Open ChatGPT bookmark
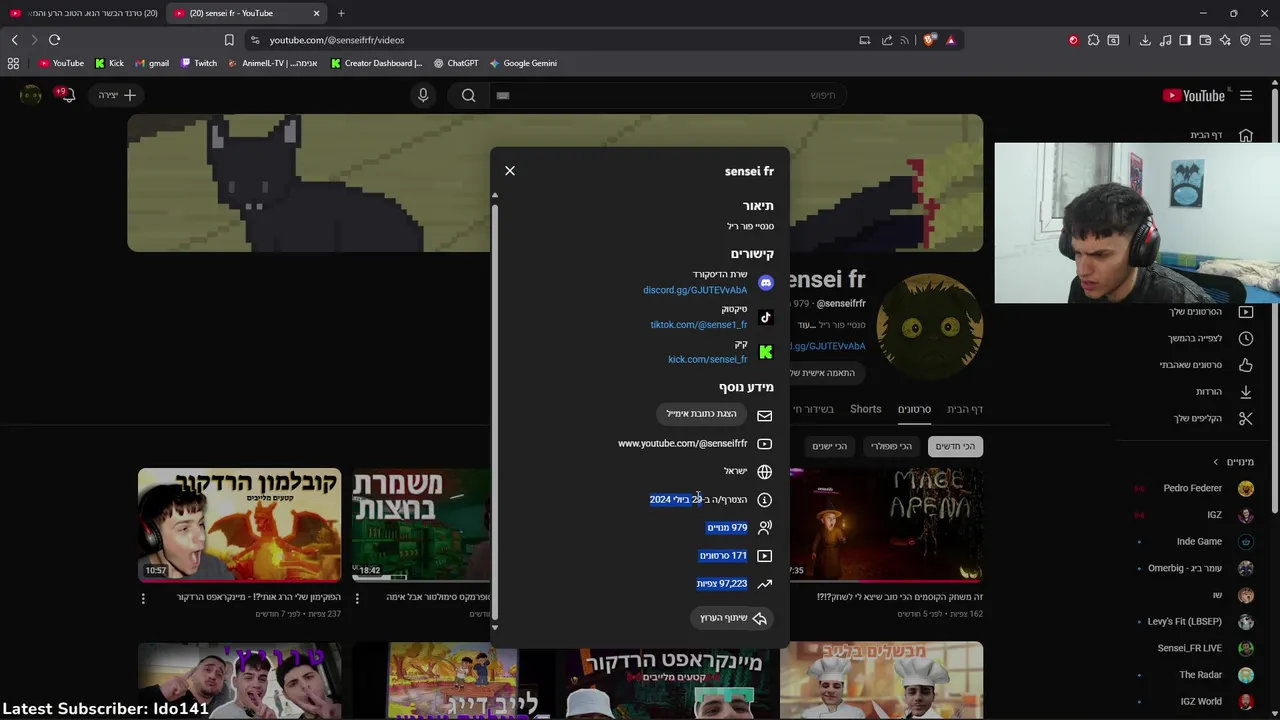This screenshot has width=1280, height=720. click(x=456, y=63)
